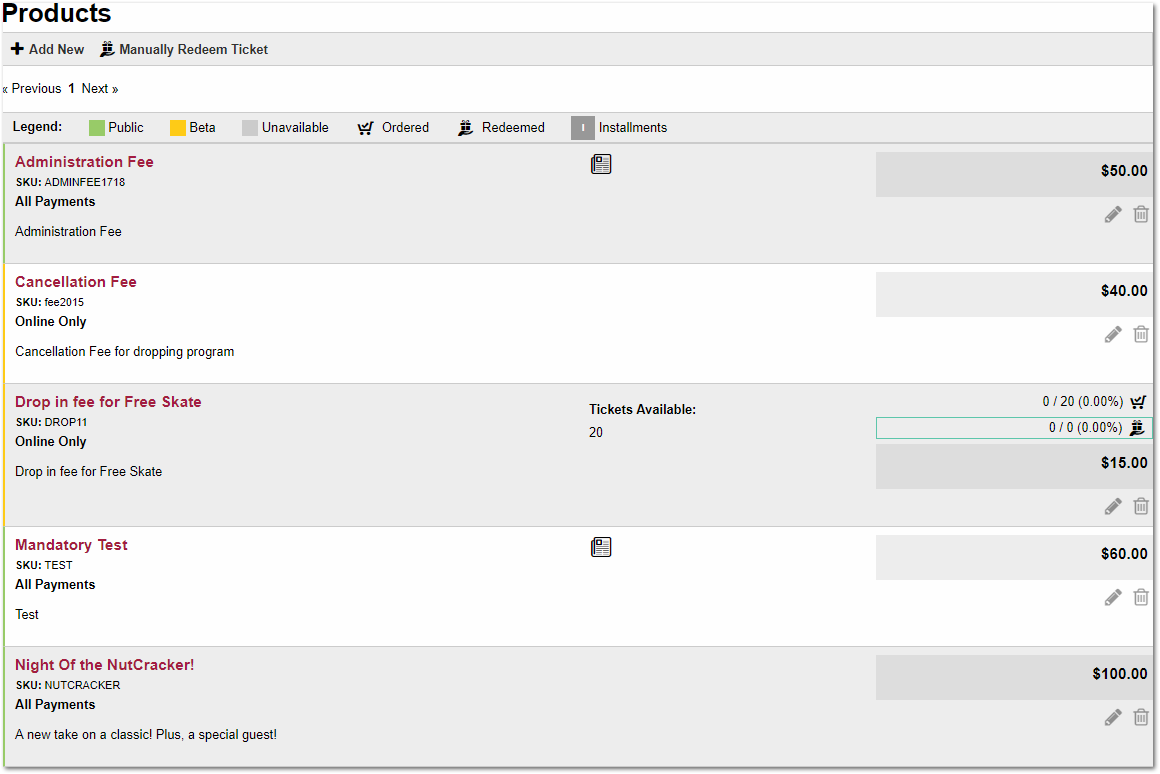Edit the Cancellation Fee product via pencil icon
The width and height of the screenshot is (1160, 774).
pos(1113,334)
